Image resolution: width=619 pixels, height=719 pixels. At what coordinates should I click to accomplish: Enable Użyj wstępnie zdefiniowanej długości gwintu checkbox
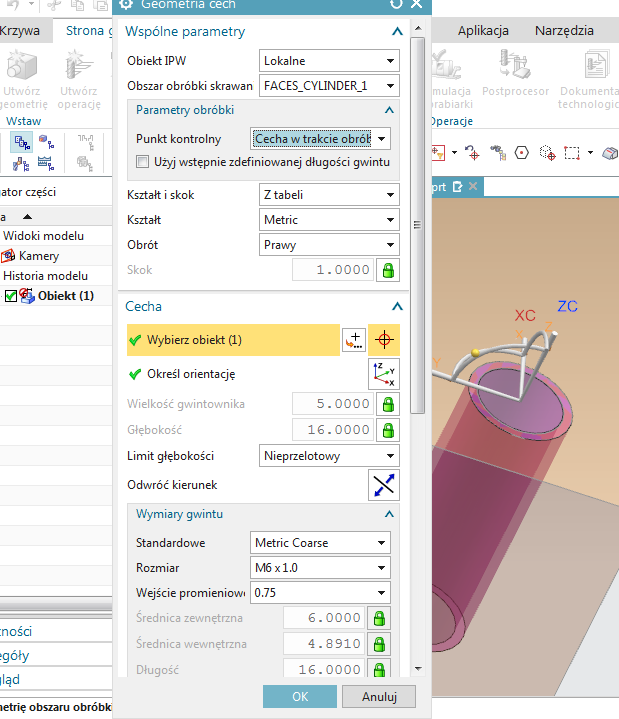coord(143,162)
